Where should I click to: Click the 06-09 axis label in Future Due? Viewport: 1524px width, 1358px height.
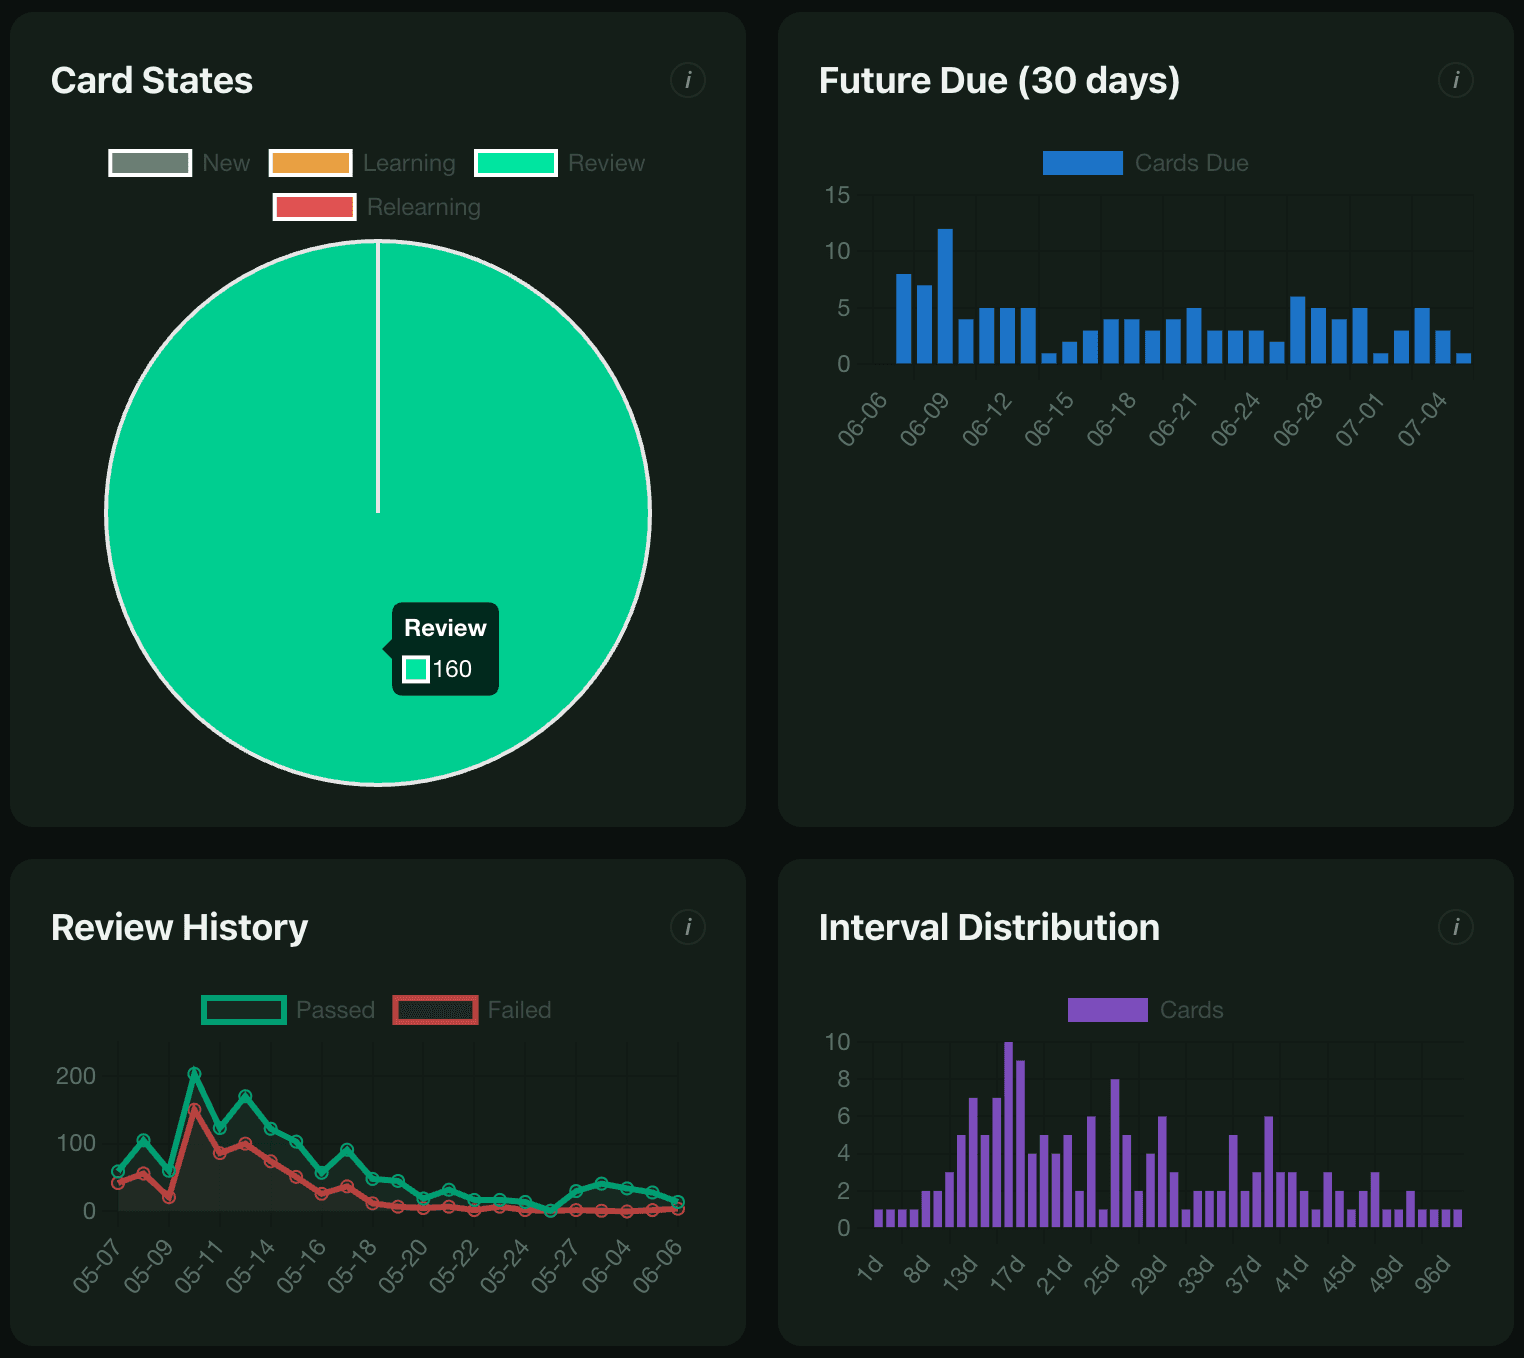pos(924,419)
